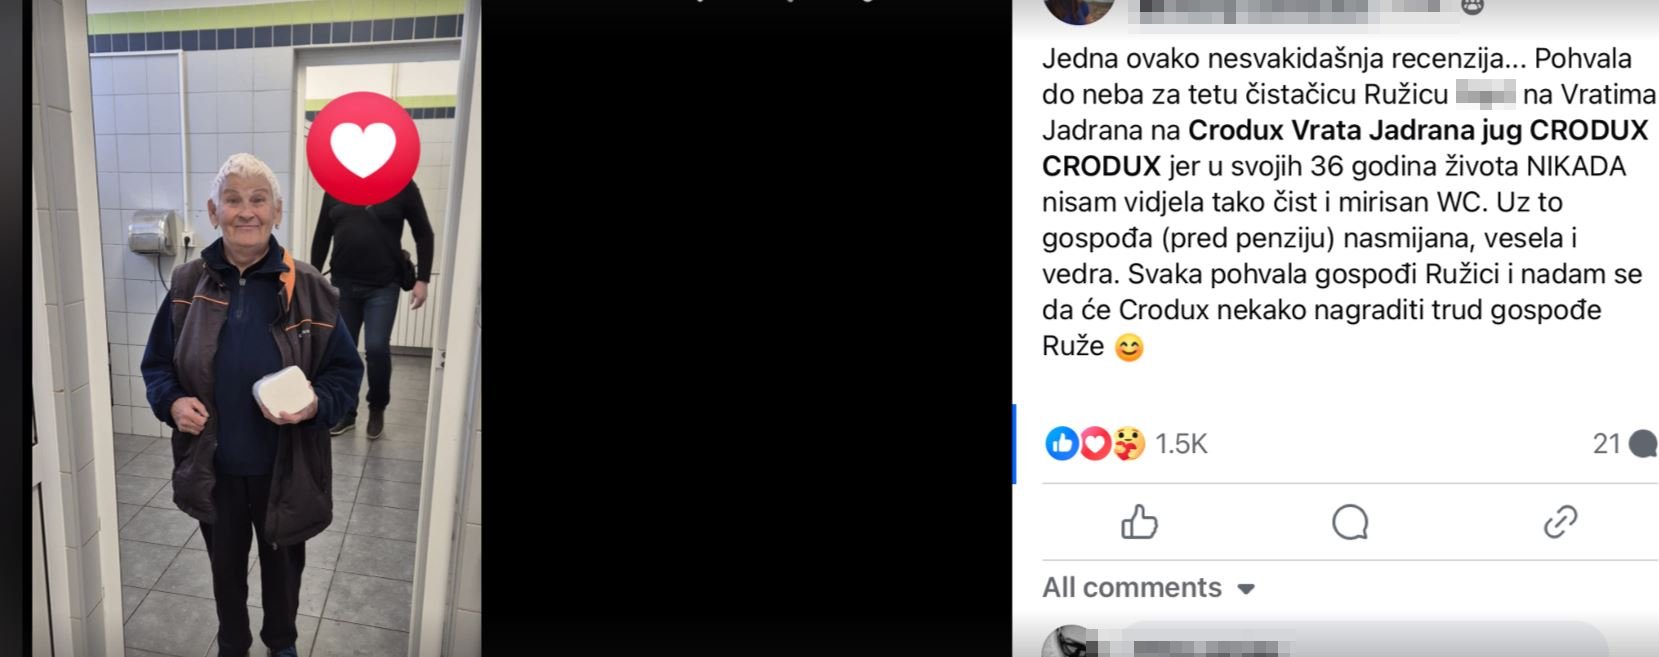
Task: Click the Like thumbs-up icon
Action: [1139, 521]
